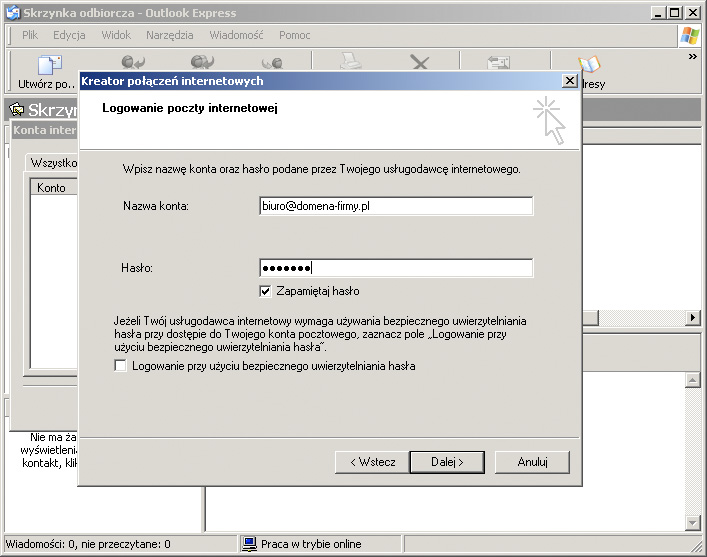Close the Kreator połączeń internetowych dialog
The width and height of the screenshot is (707, 557).
(569, 81)
